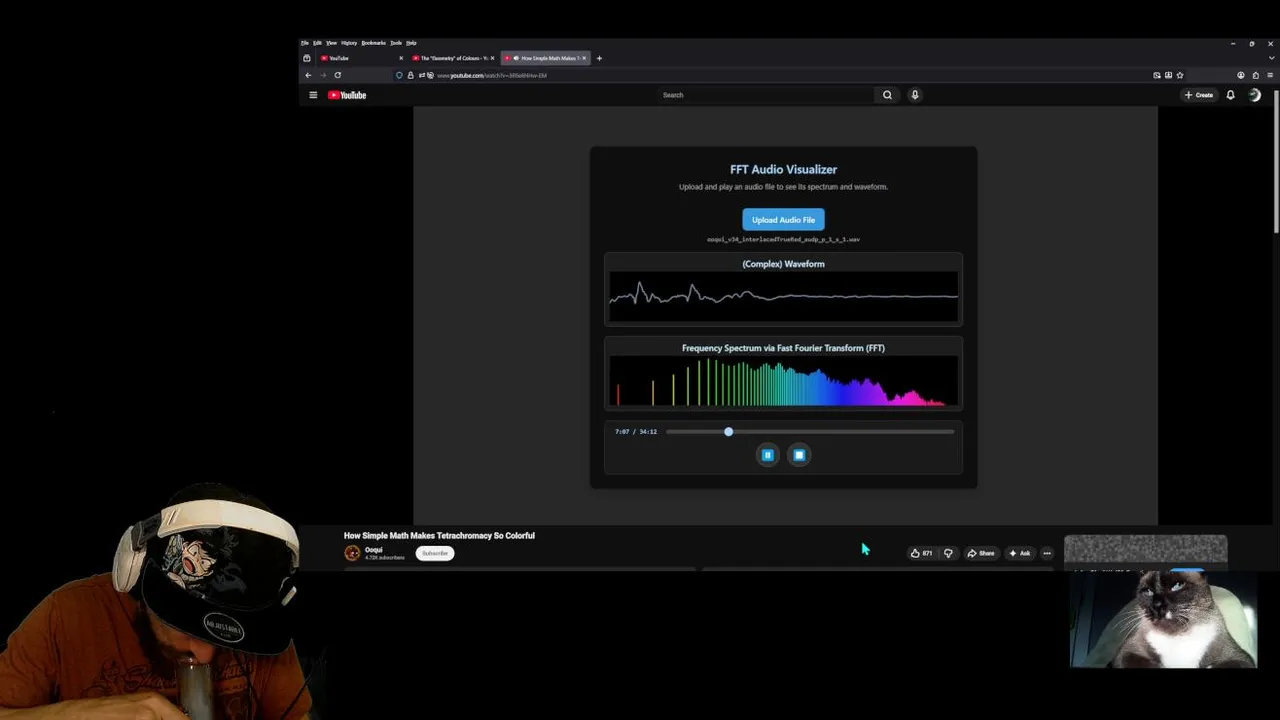Image resolution: width=1280 pixels, height=720 pixels.
Task: Click the stop button in the visualizer
Action: click(799, 455)
